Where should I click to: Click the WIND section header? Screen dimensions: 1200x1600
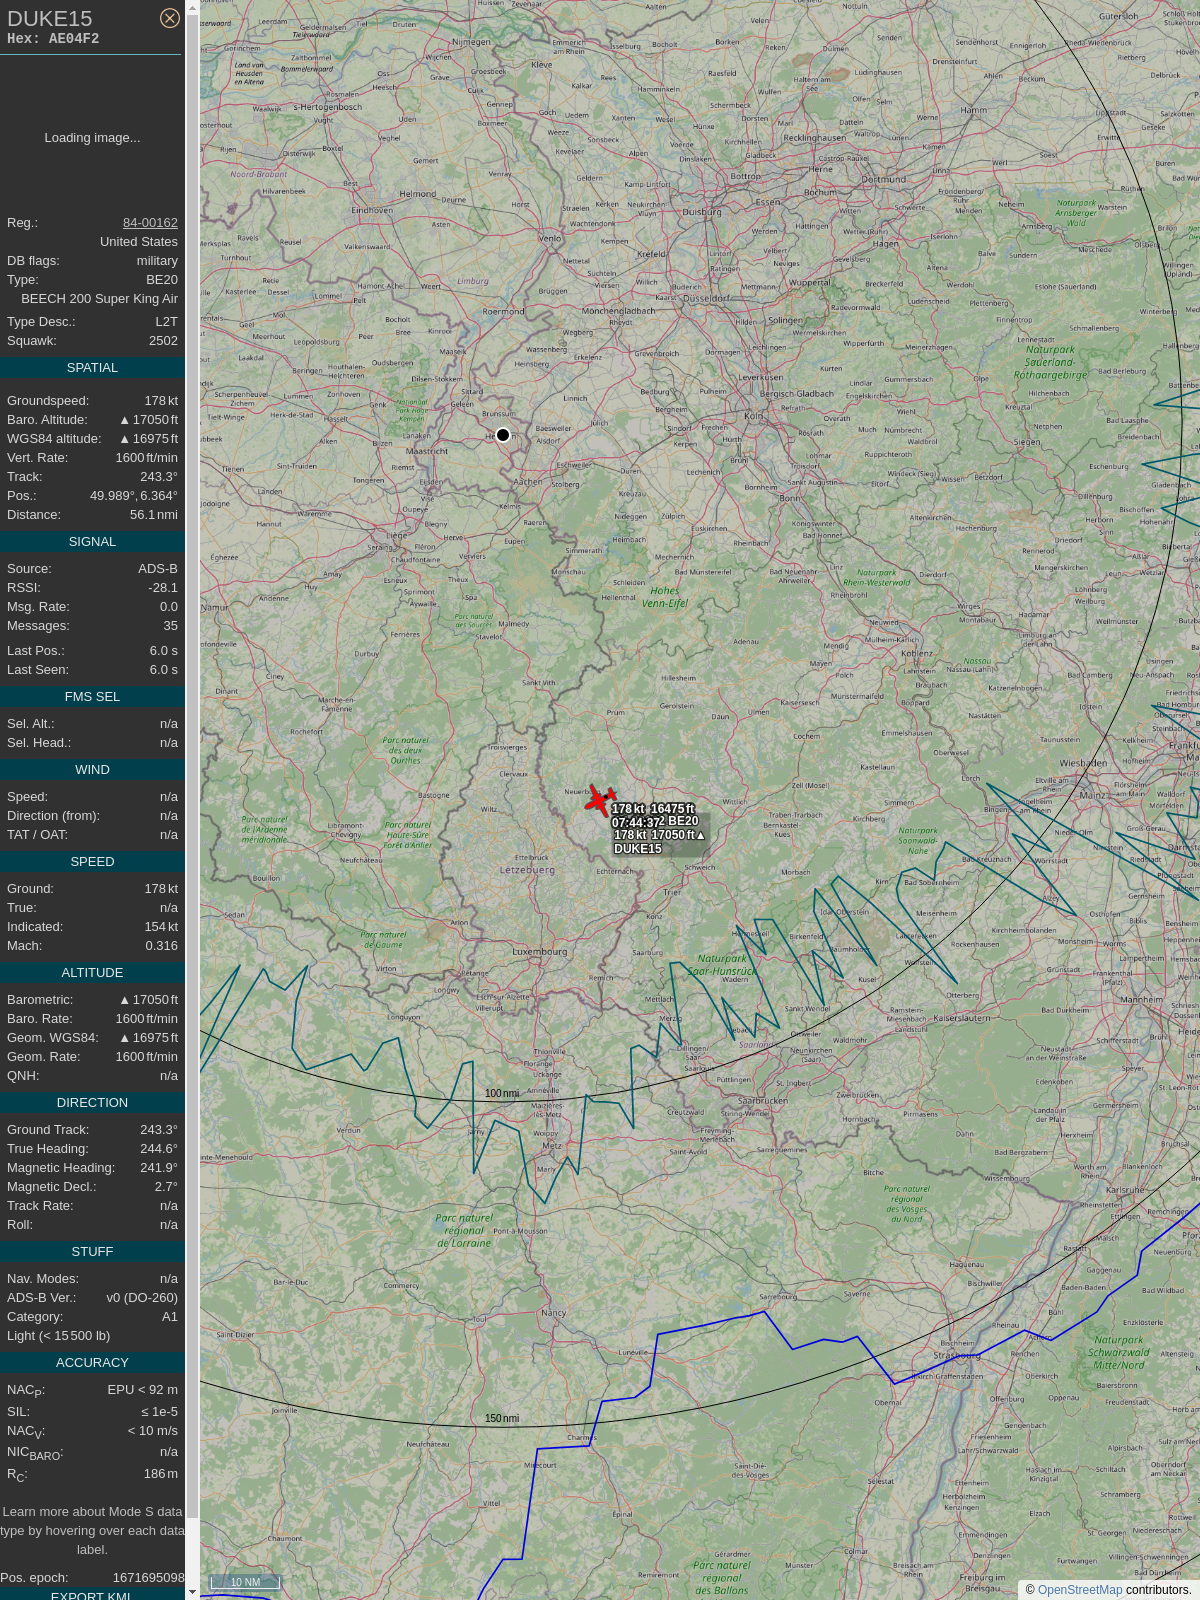(92, 770)
